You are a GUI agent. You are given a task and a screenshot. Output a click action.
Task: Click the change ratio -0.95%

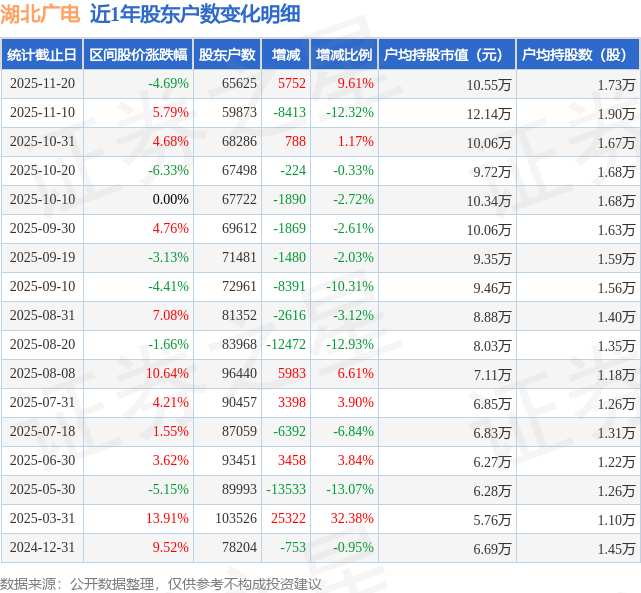(x=353, y=548)
